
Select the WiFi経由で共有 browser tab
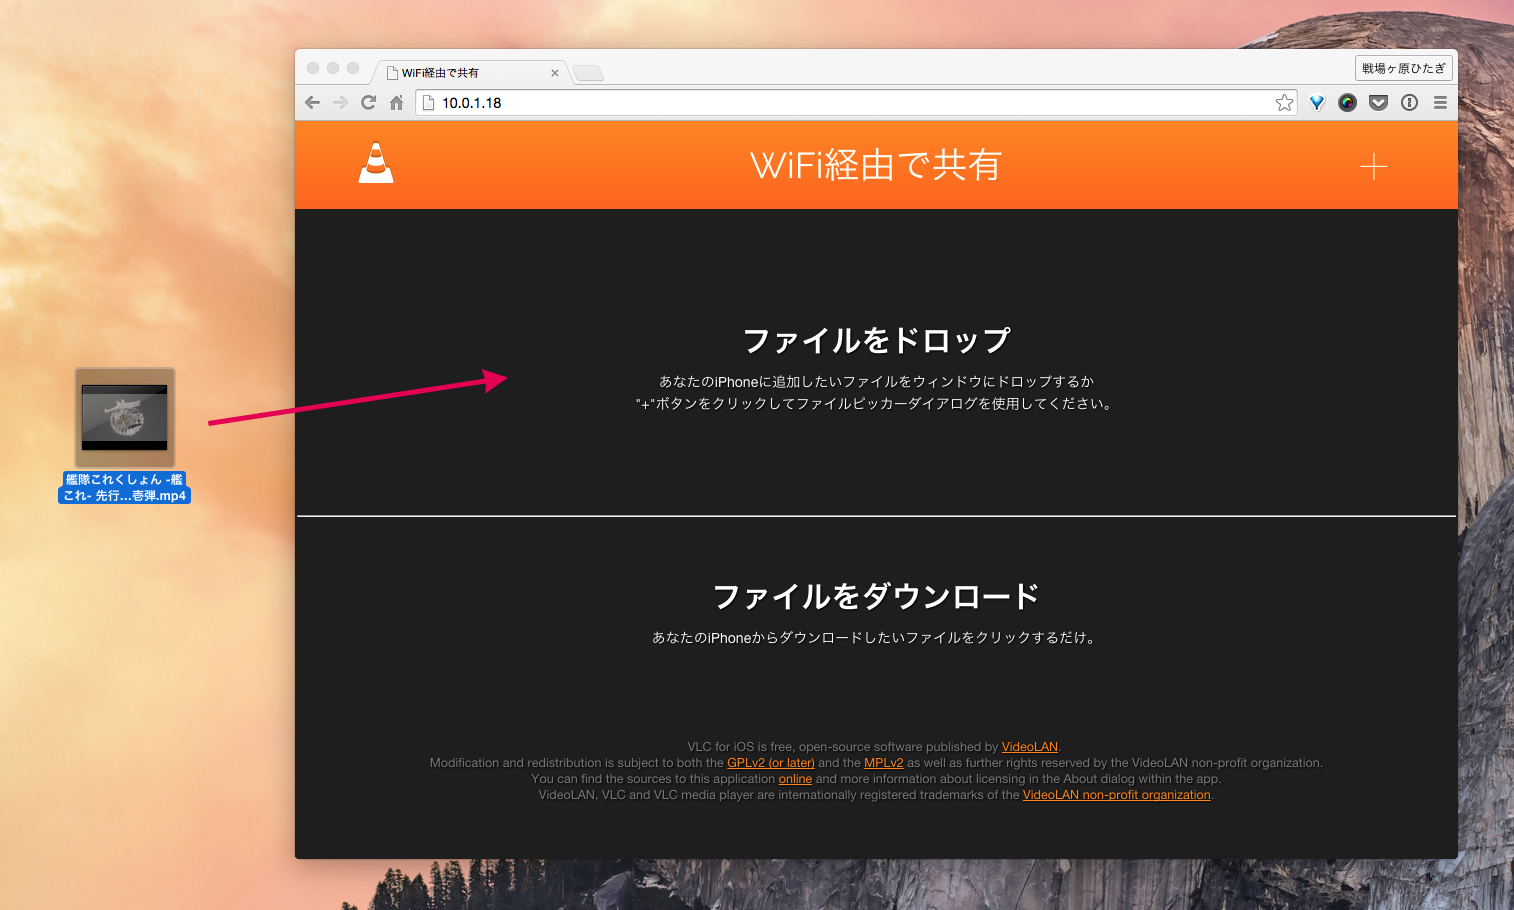pyautogui.click(x=470, y=73)
